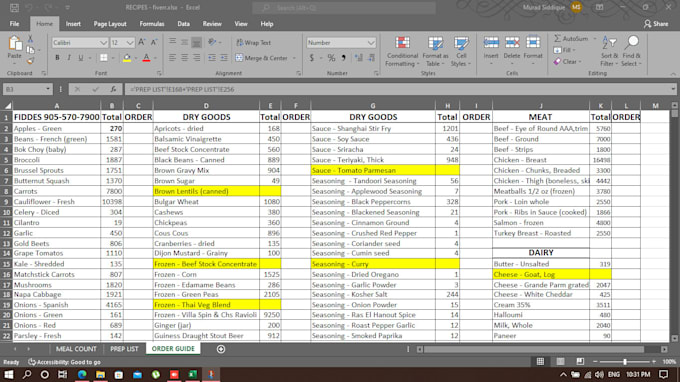This screenshot has height=382, width=680.
Task: Adjust the zoom slider in status bar
Action: pos(624,362)
